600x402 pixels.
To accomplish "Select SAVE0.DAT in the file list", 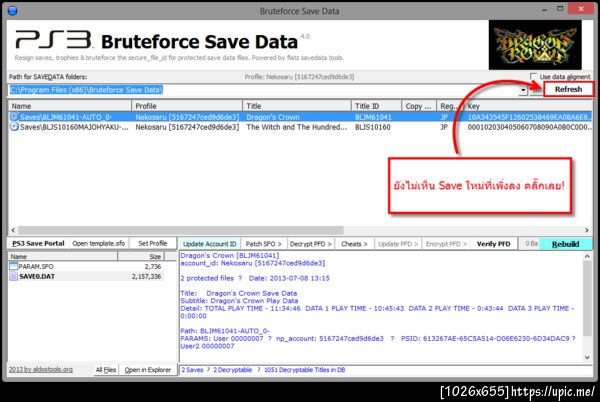I will (86, 276).
